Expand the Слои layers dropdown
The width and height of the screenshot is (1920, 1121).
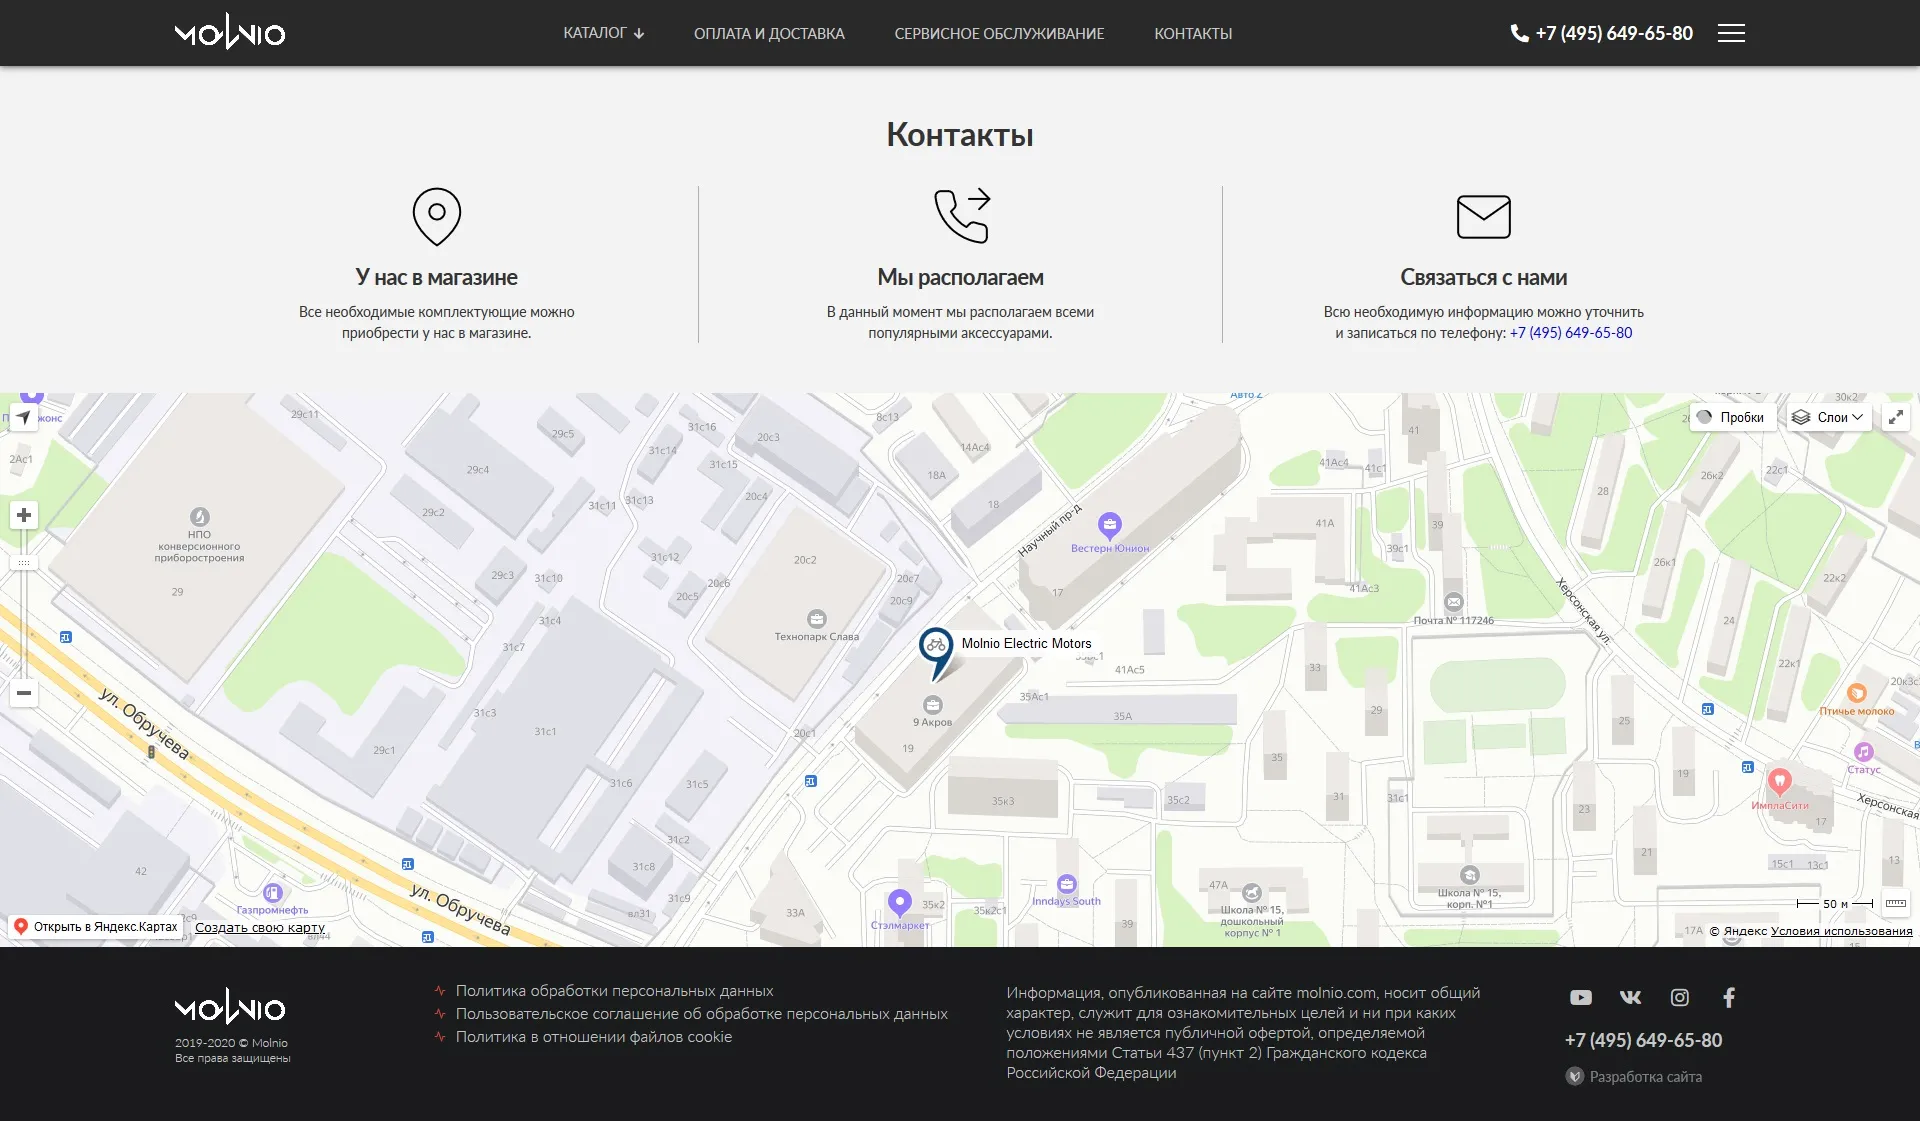(1828, 418)
